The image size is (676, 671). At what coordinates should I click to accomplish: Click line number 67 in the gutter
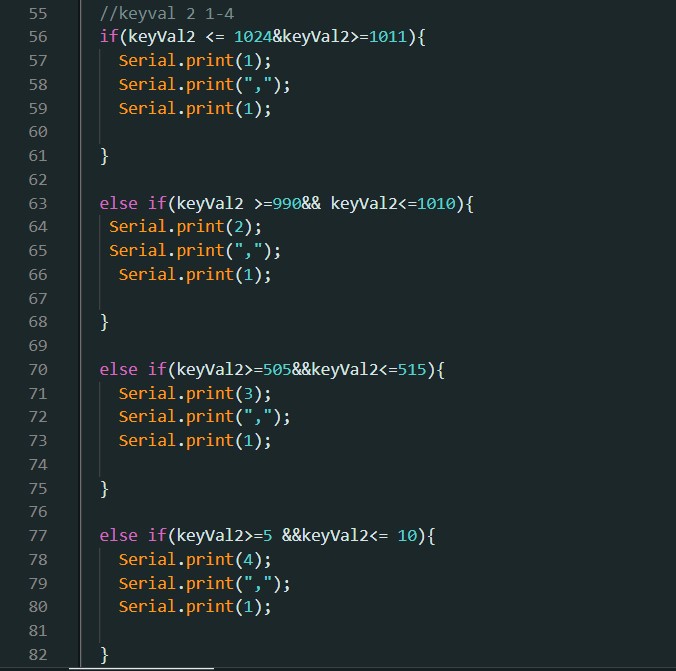click(x=38, y=298)
